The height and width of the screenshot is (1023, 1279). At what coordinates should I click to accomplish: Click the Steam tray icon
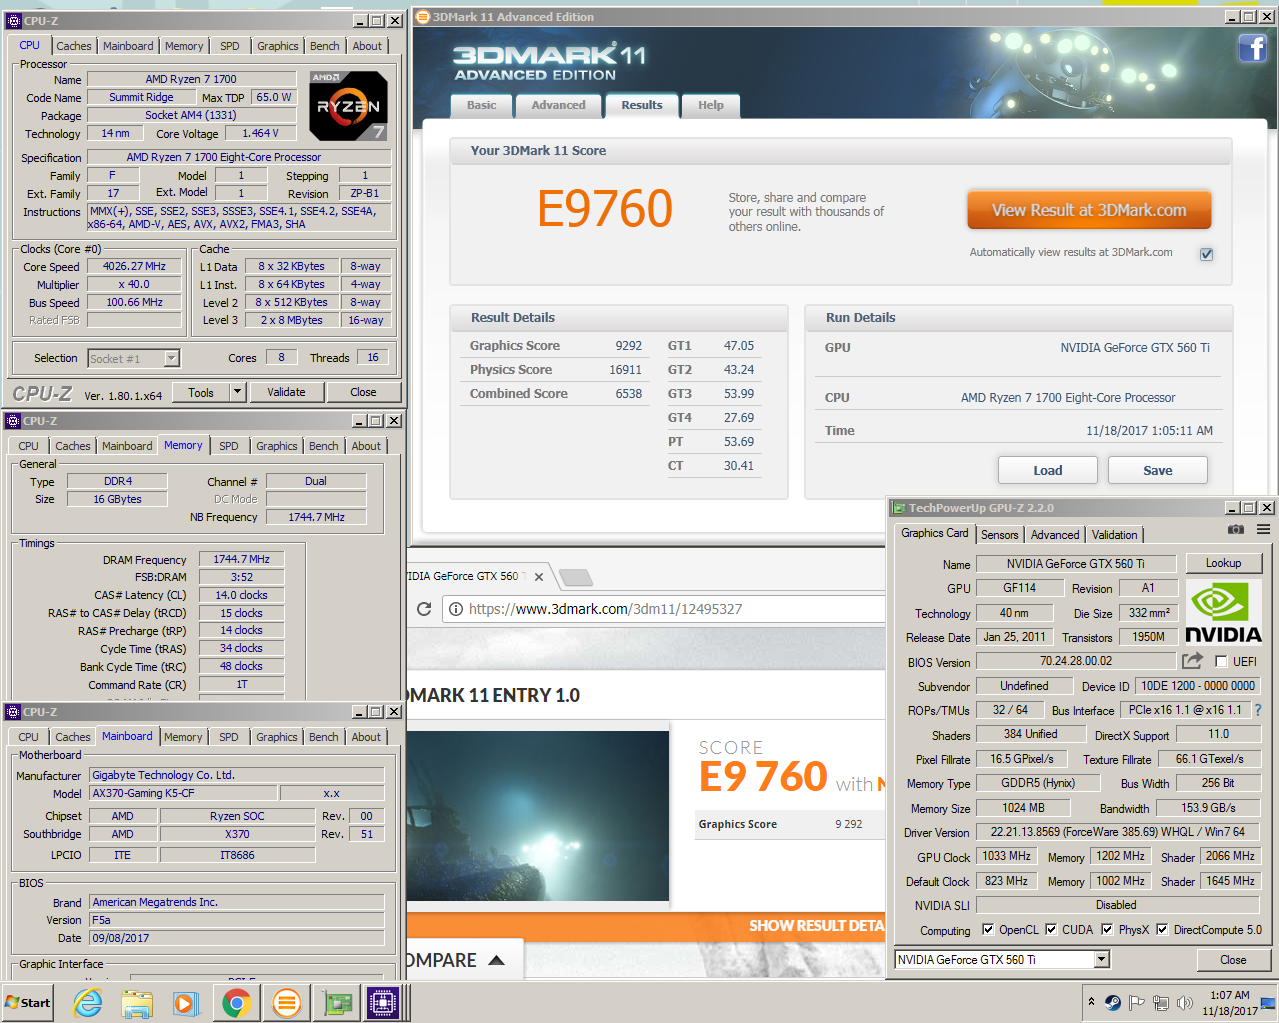pos(1113,1002)
